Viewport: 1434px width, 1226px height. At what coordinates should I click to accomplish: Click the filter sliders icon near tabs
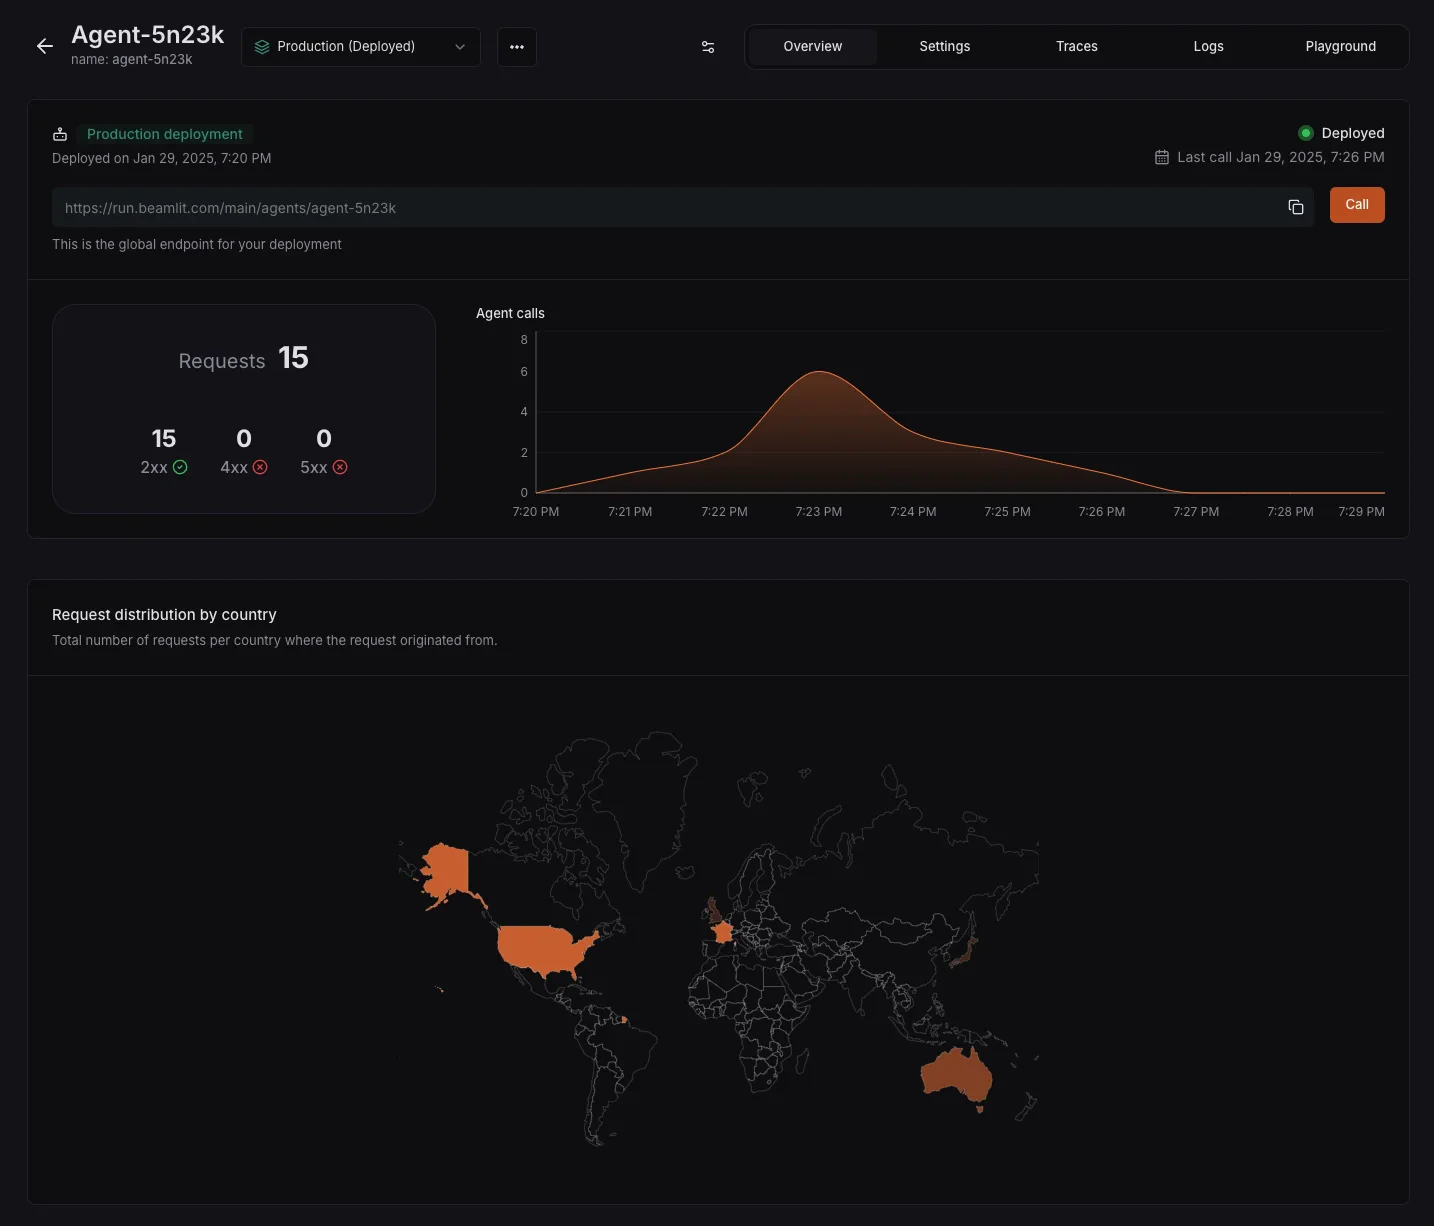tap(708, 47)
